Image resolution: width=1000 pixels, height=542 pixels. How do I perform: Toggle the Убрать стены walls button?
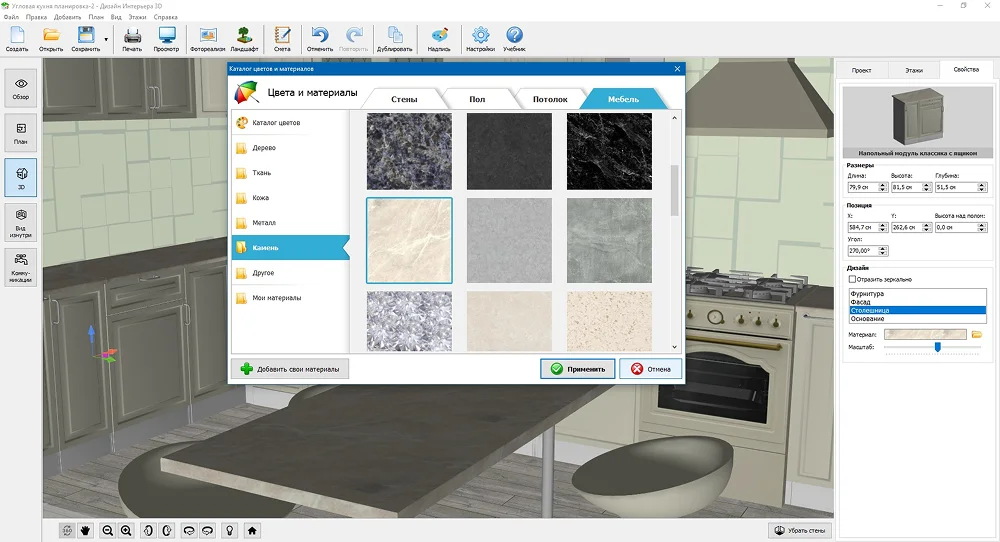[801, 530]
